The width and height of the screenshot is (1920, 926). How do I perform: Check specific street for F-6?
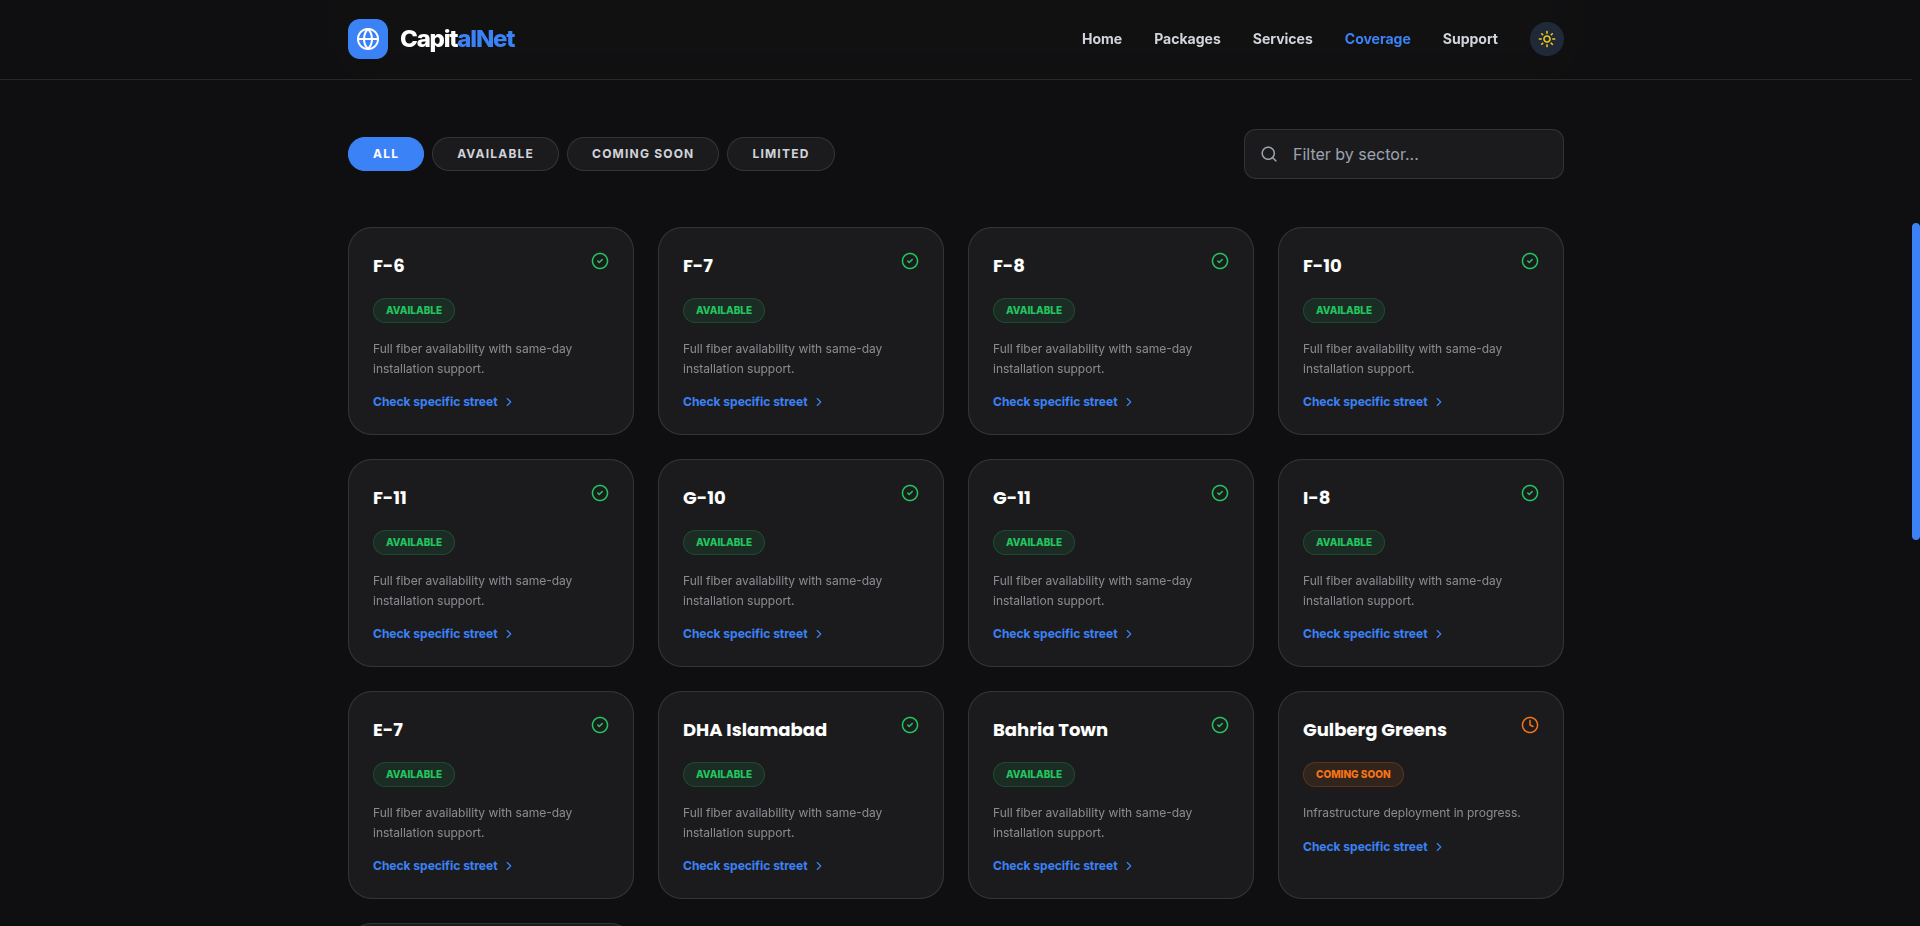(443, 402)
